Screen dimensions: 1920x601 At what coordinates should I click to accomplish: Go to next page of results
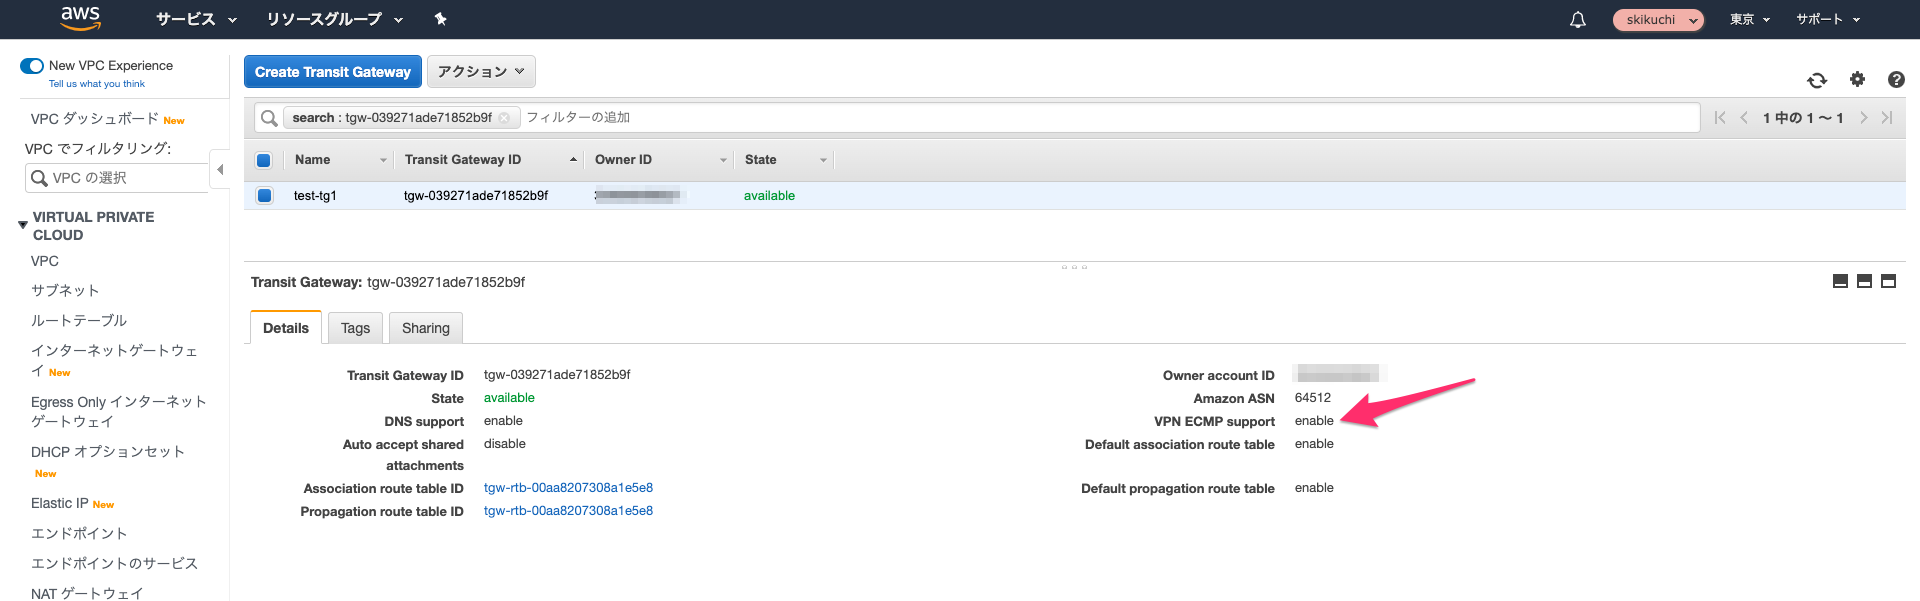tap(1863, 118)
